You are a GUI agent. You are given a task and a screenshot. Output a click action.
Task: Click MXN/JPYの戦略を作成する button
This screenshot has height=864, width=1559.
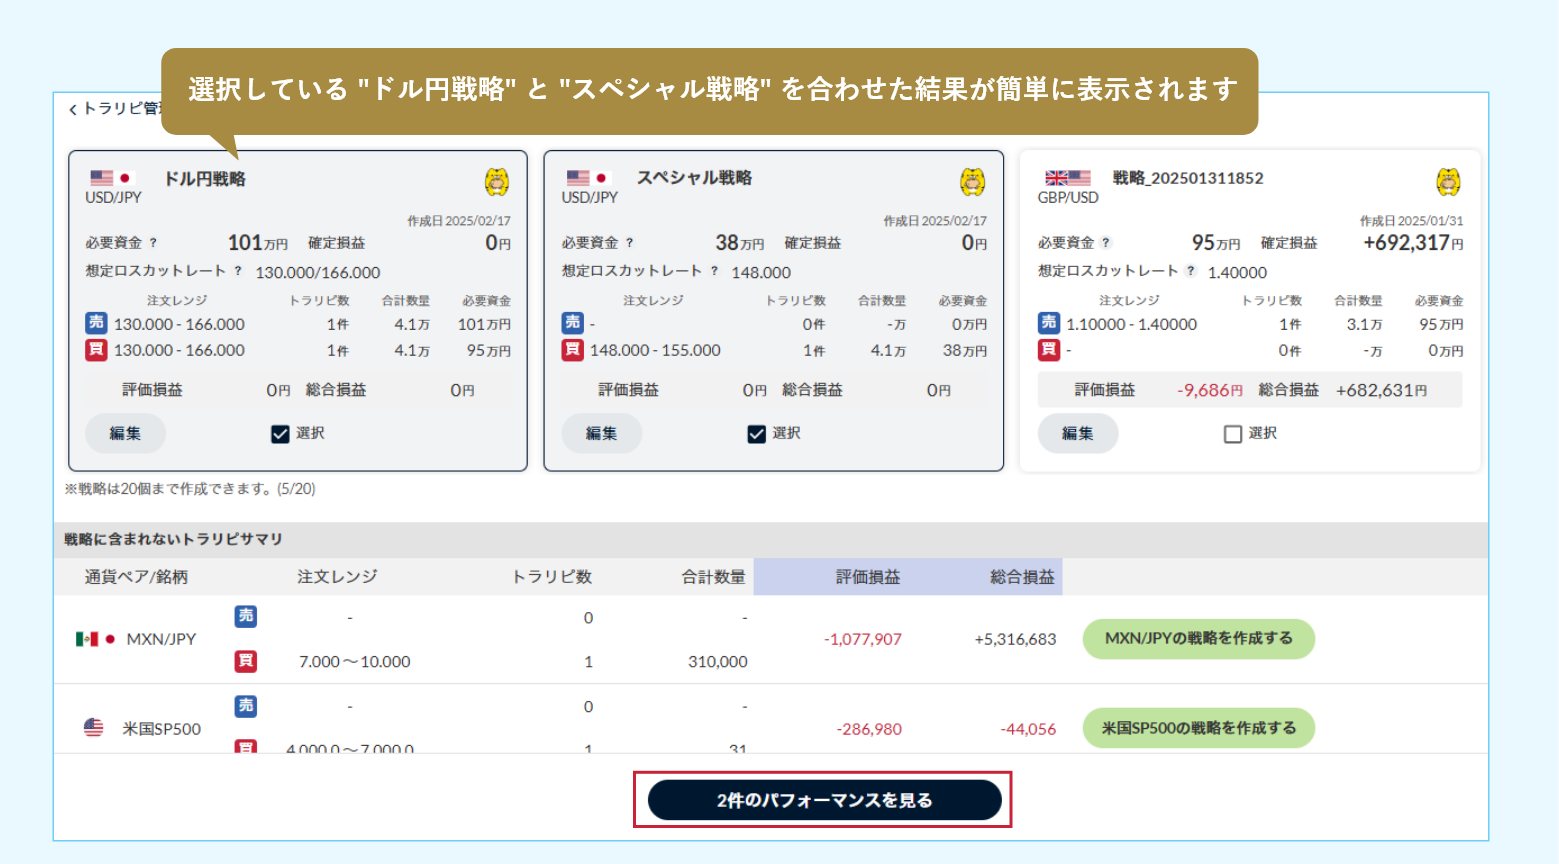(x=1198, y=639)
